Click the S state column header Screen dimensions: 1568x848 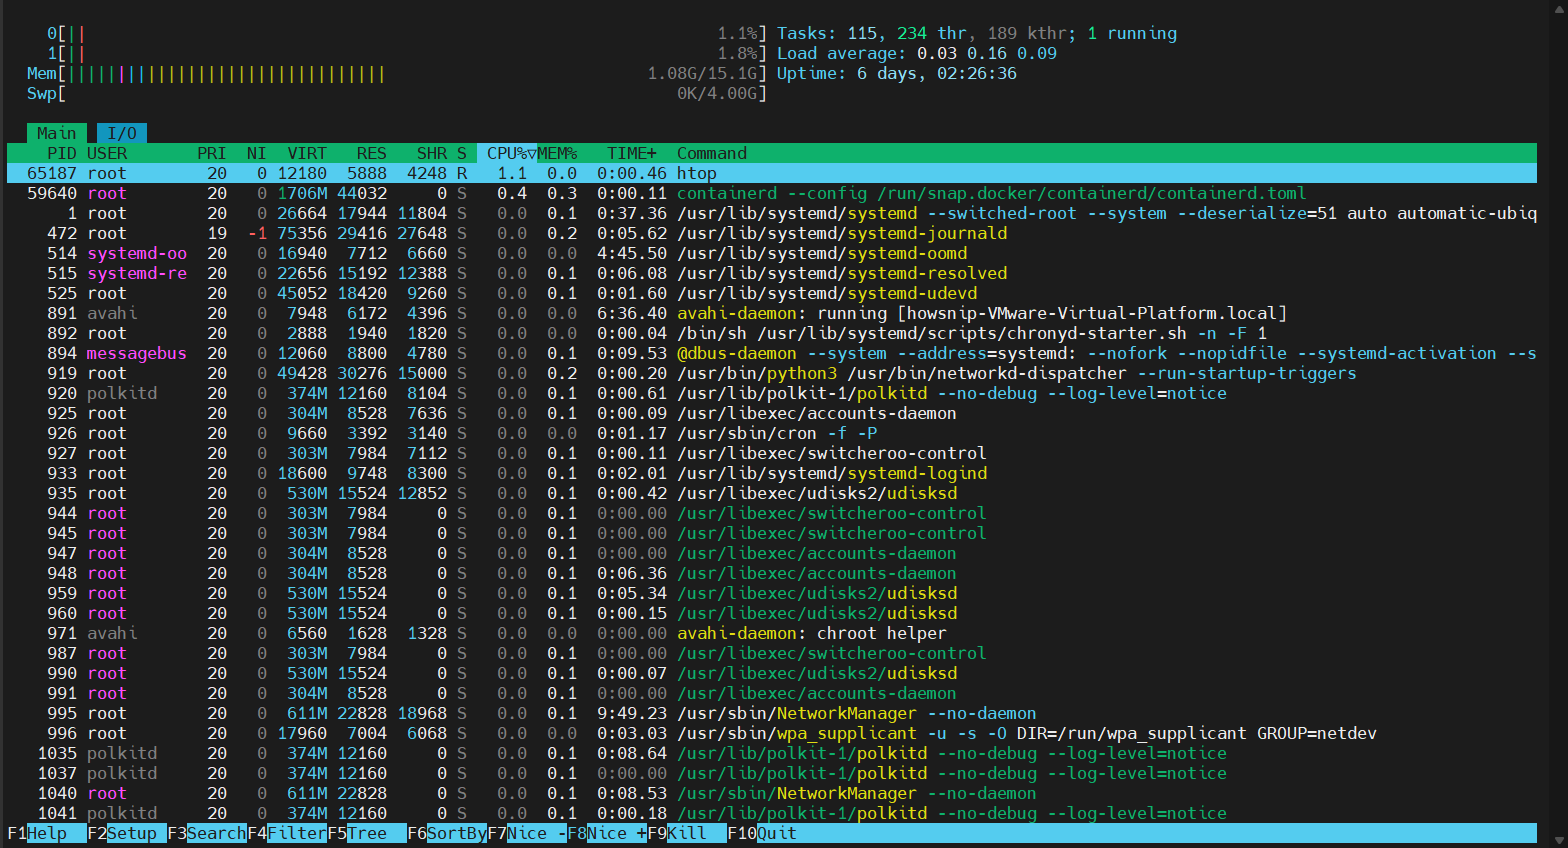click(462, 153)
